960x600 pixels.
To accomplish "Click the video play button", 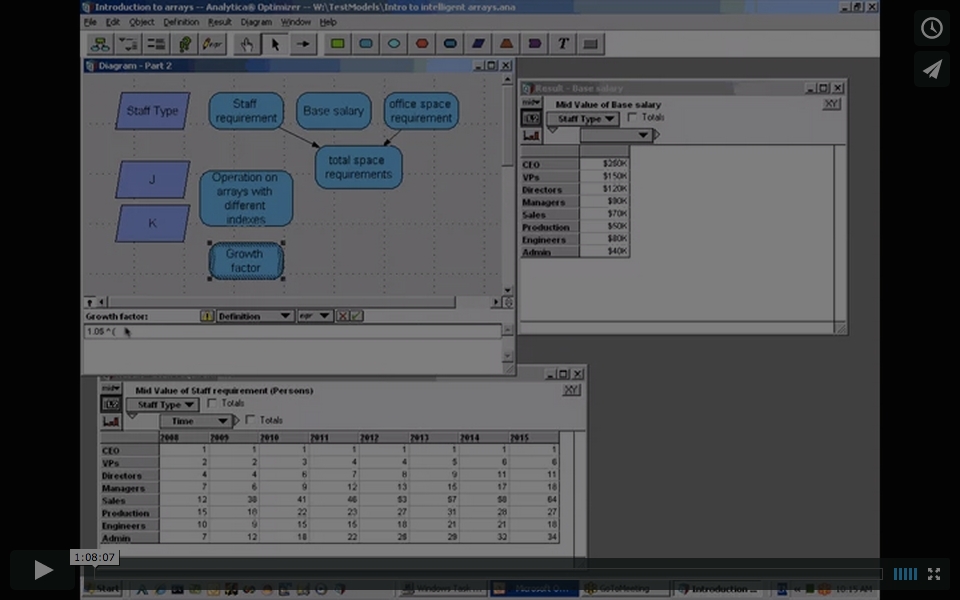I will point(43,570).
